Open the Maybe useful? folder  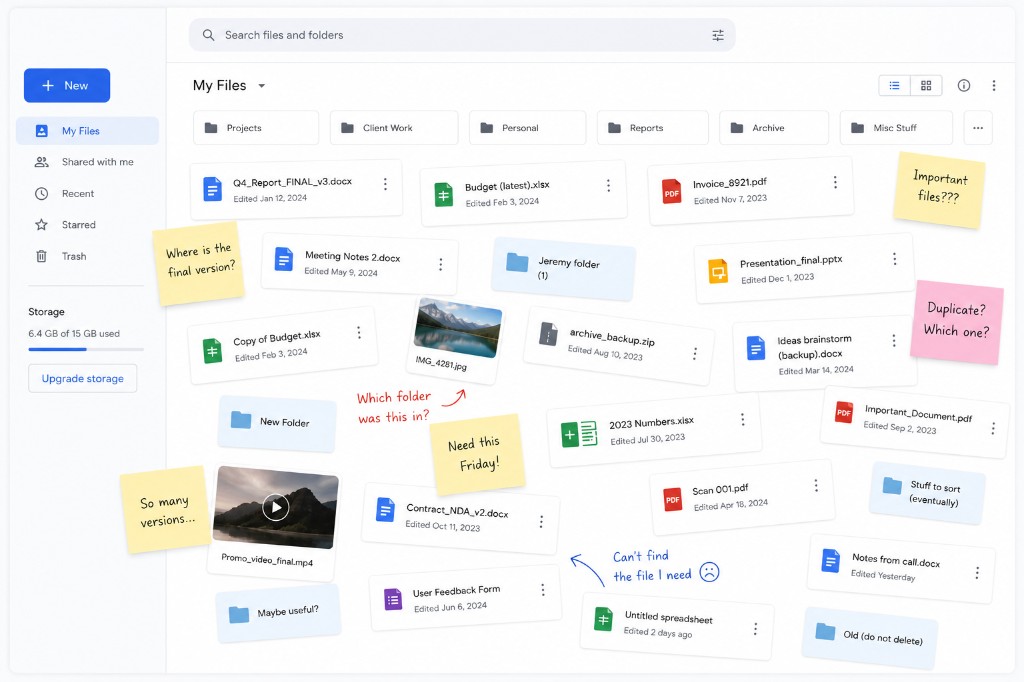tap(279, 613)
